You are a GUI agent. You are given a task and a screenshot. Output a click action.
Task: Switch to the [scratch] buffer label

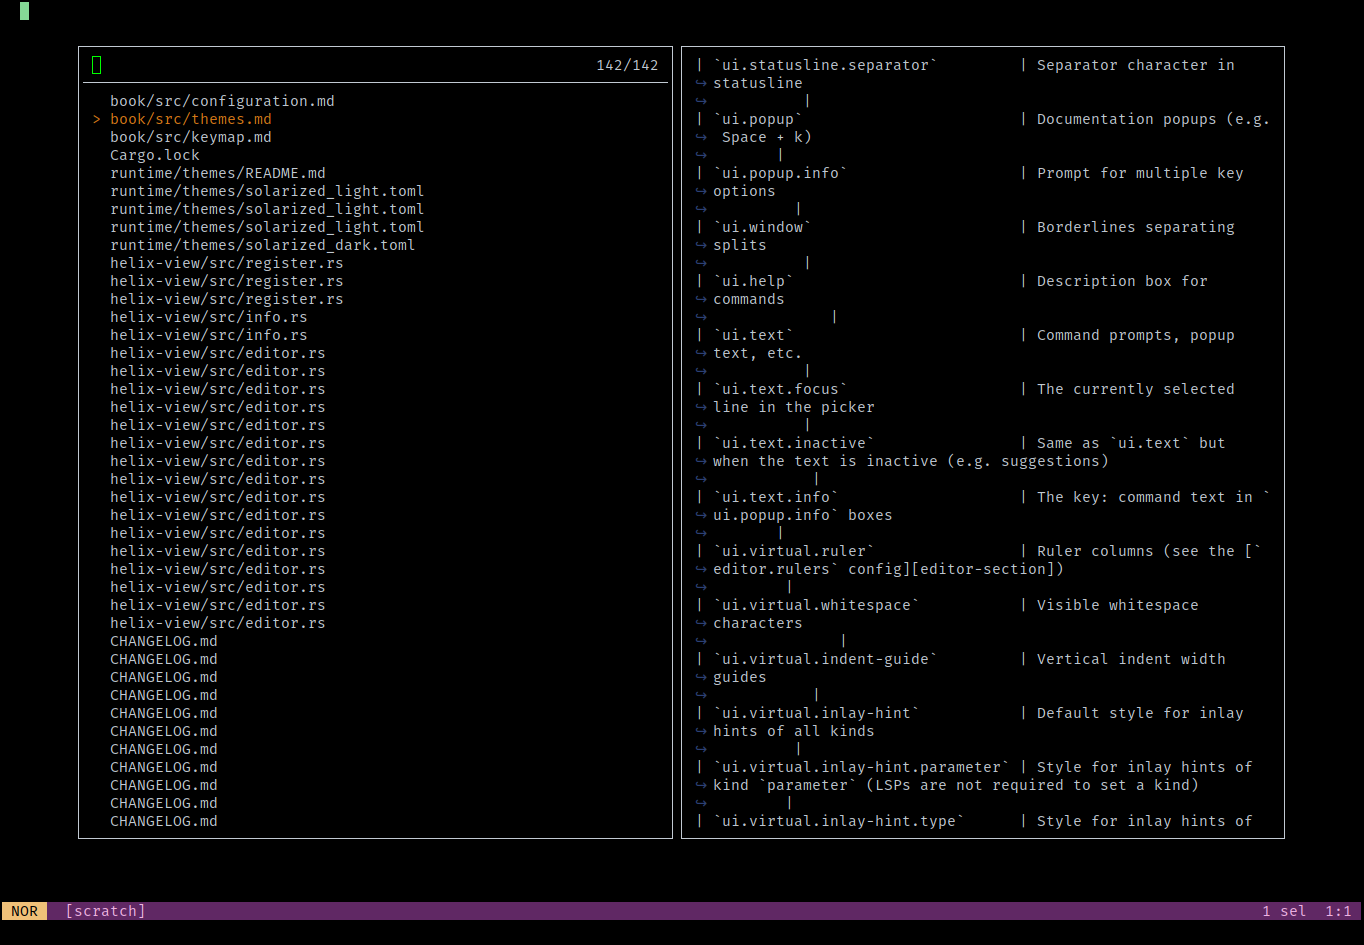click(x=104, y=911)
